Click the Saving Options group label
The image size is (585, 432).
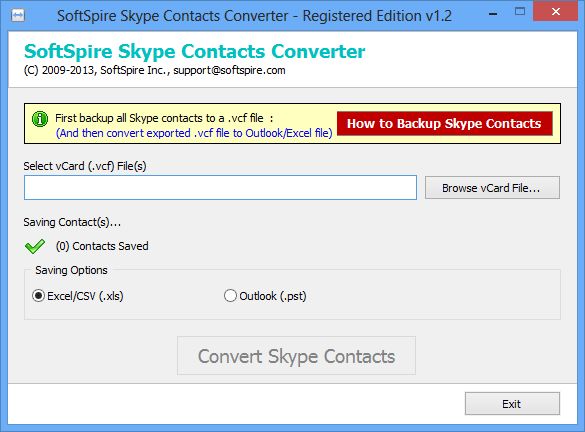point(71,270)
